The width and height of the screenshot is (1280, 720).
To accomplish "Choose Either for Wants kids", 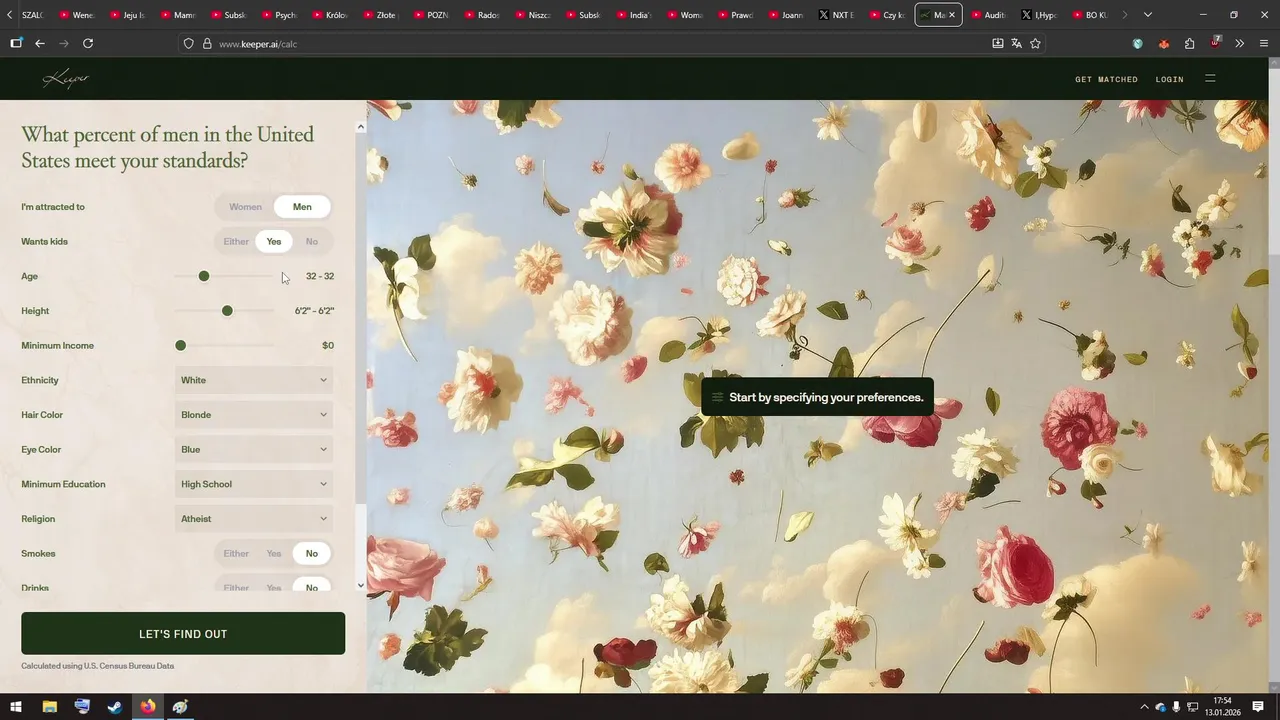I will point(236,241).
